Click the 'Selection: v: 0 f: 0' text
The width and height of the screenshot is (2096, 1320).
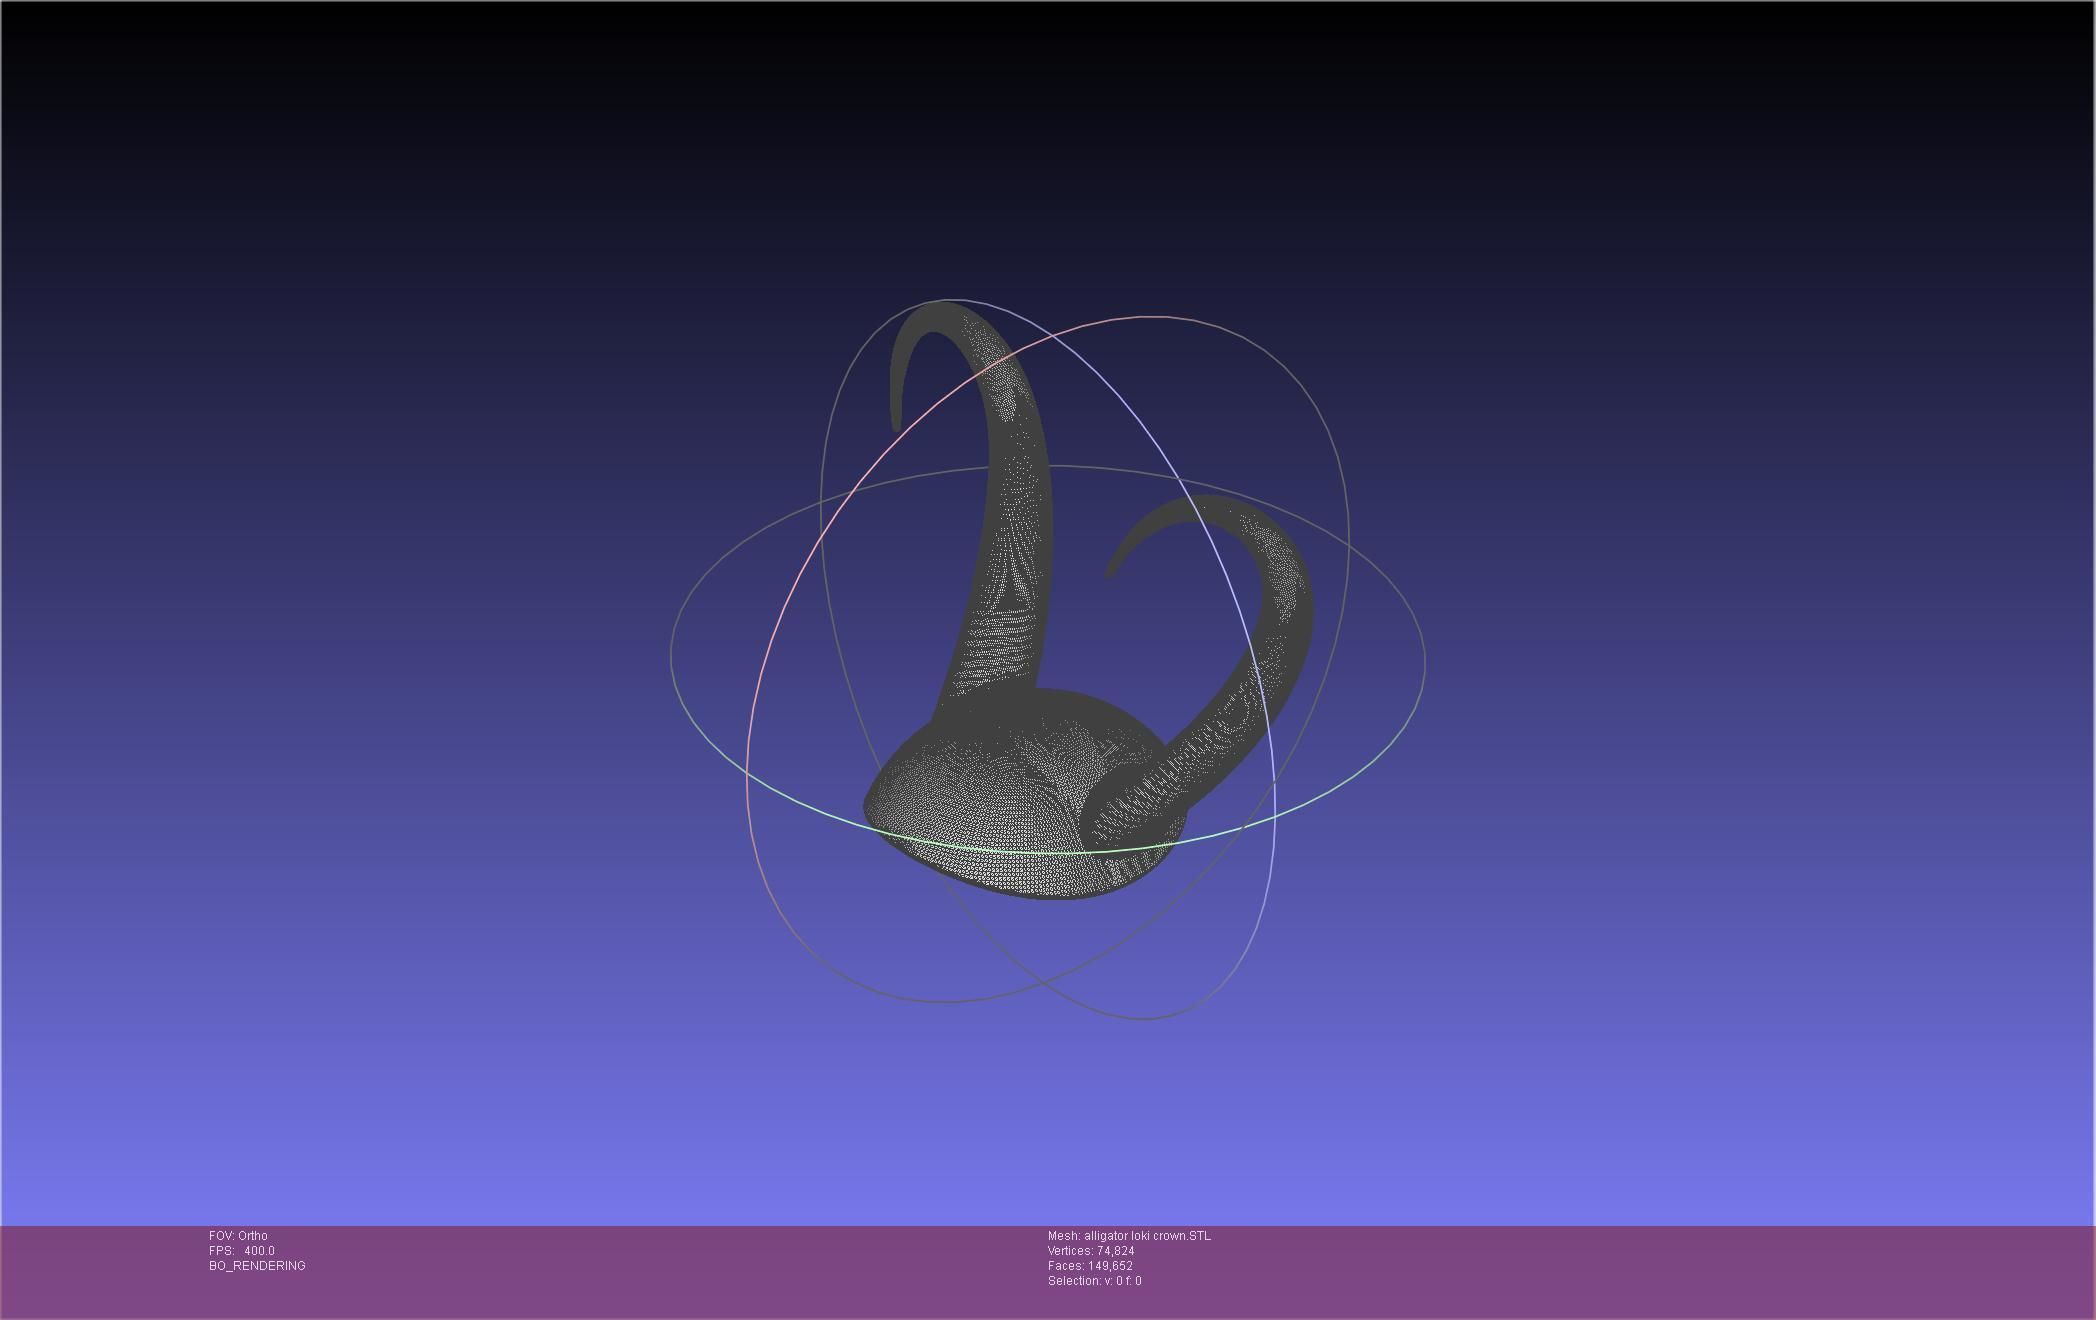point(1094,1281)
